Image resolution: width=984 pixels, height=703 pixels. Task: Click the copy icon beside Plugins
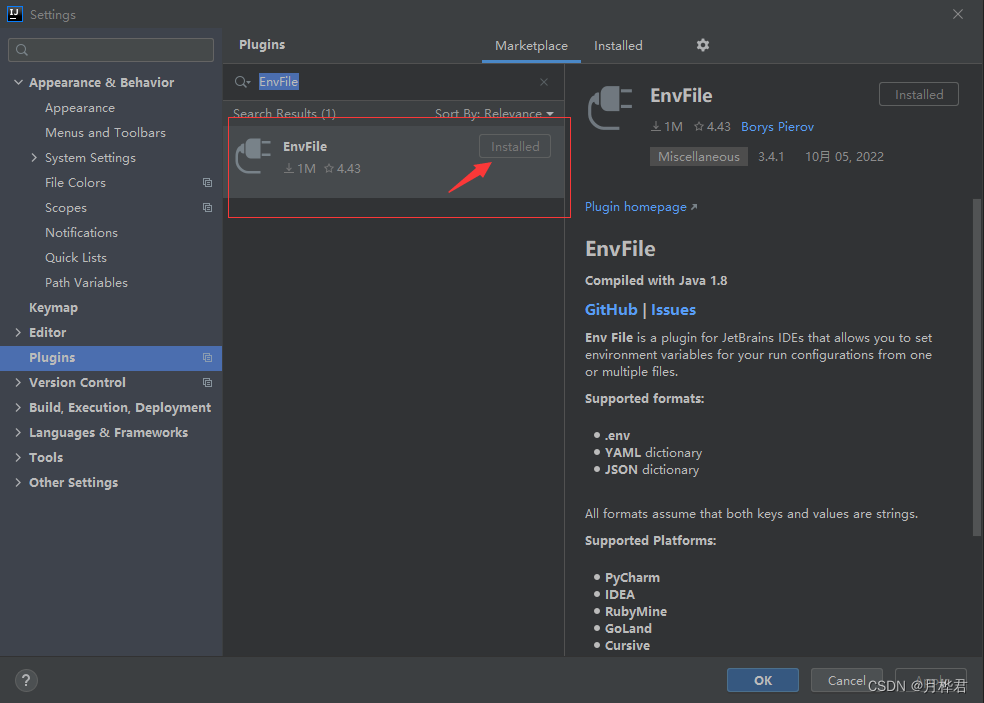click(x=207, y=358)
